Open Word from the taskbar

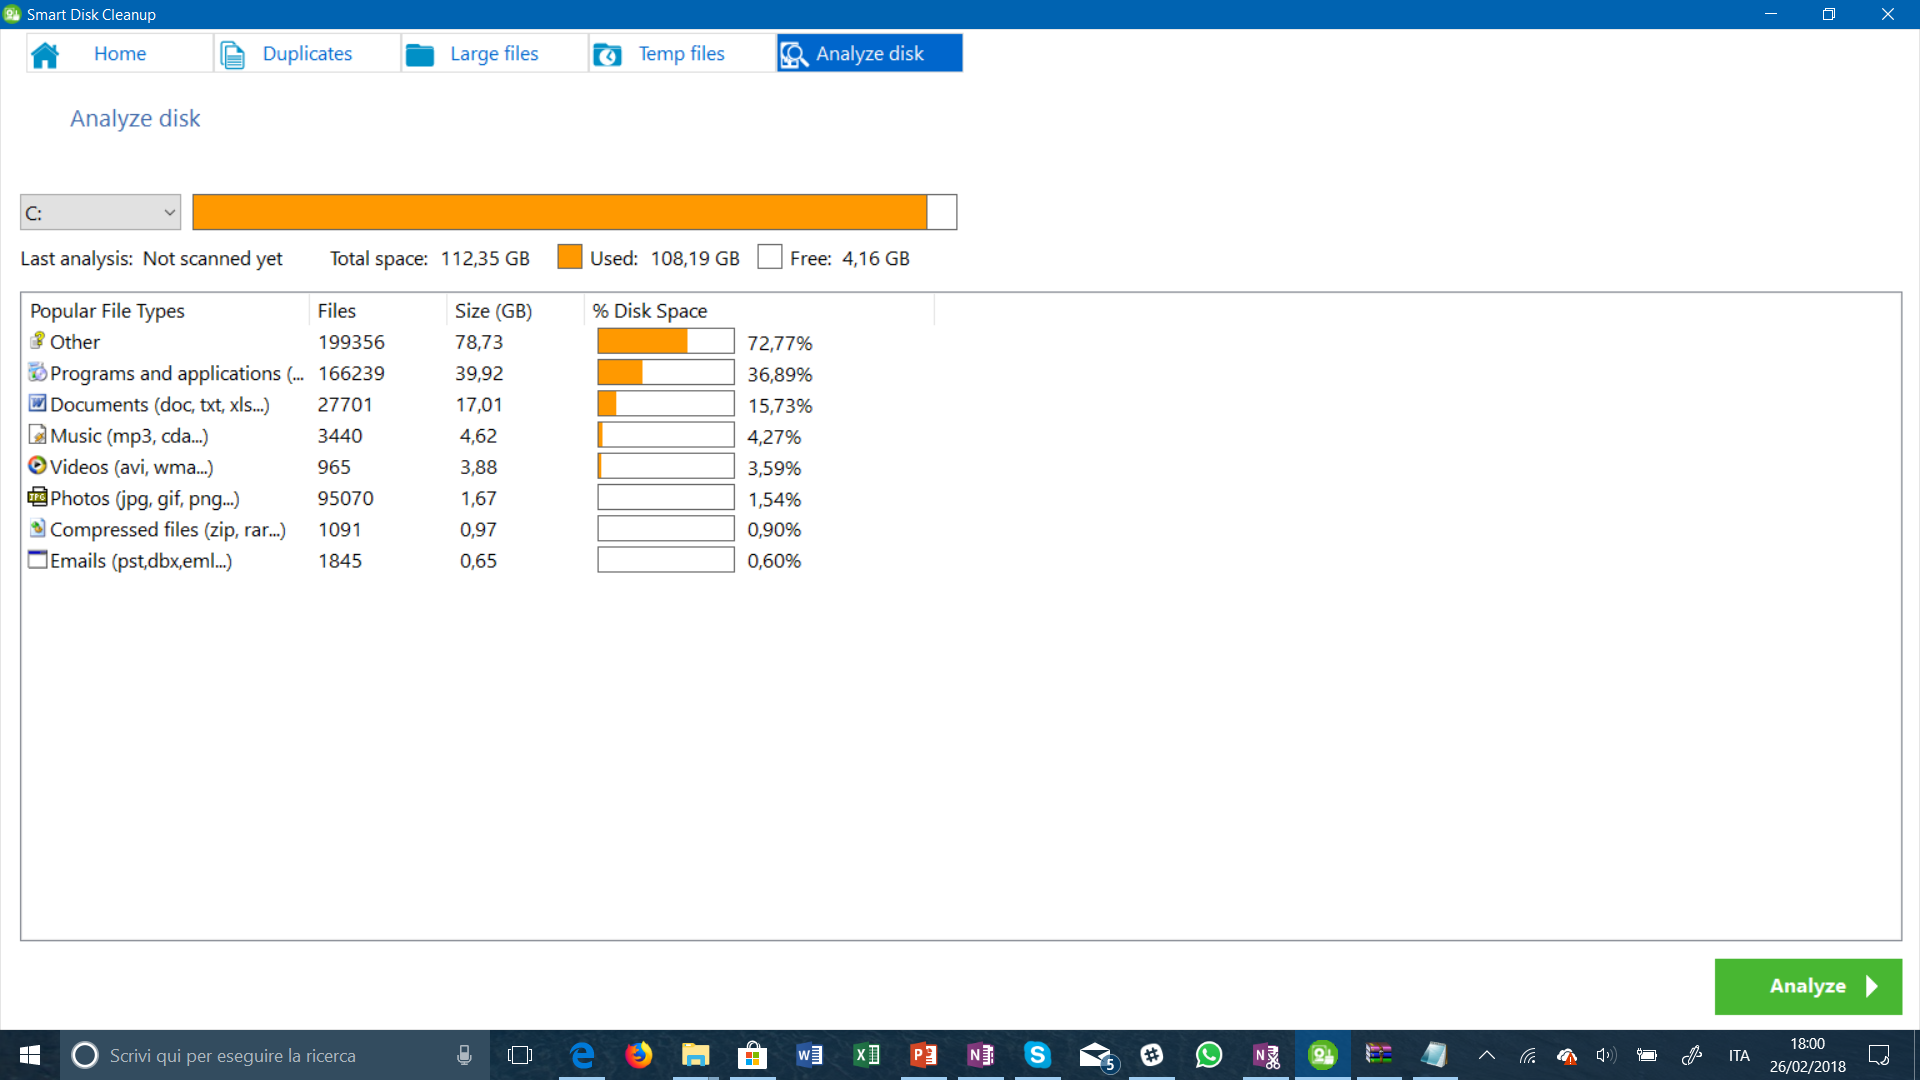point(809,1055)
